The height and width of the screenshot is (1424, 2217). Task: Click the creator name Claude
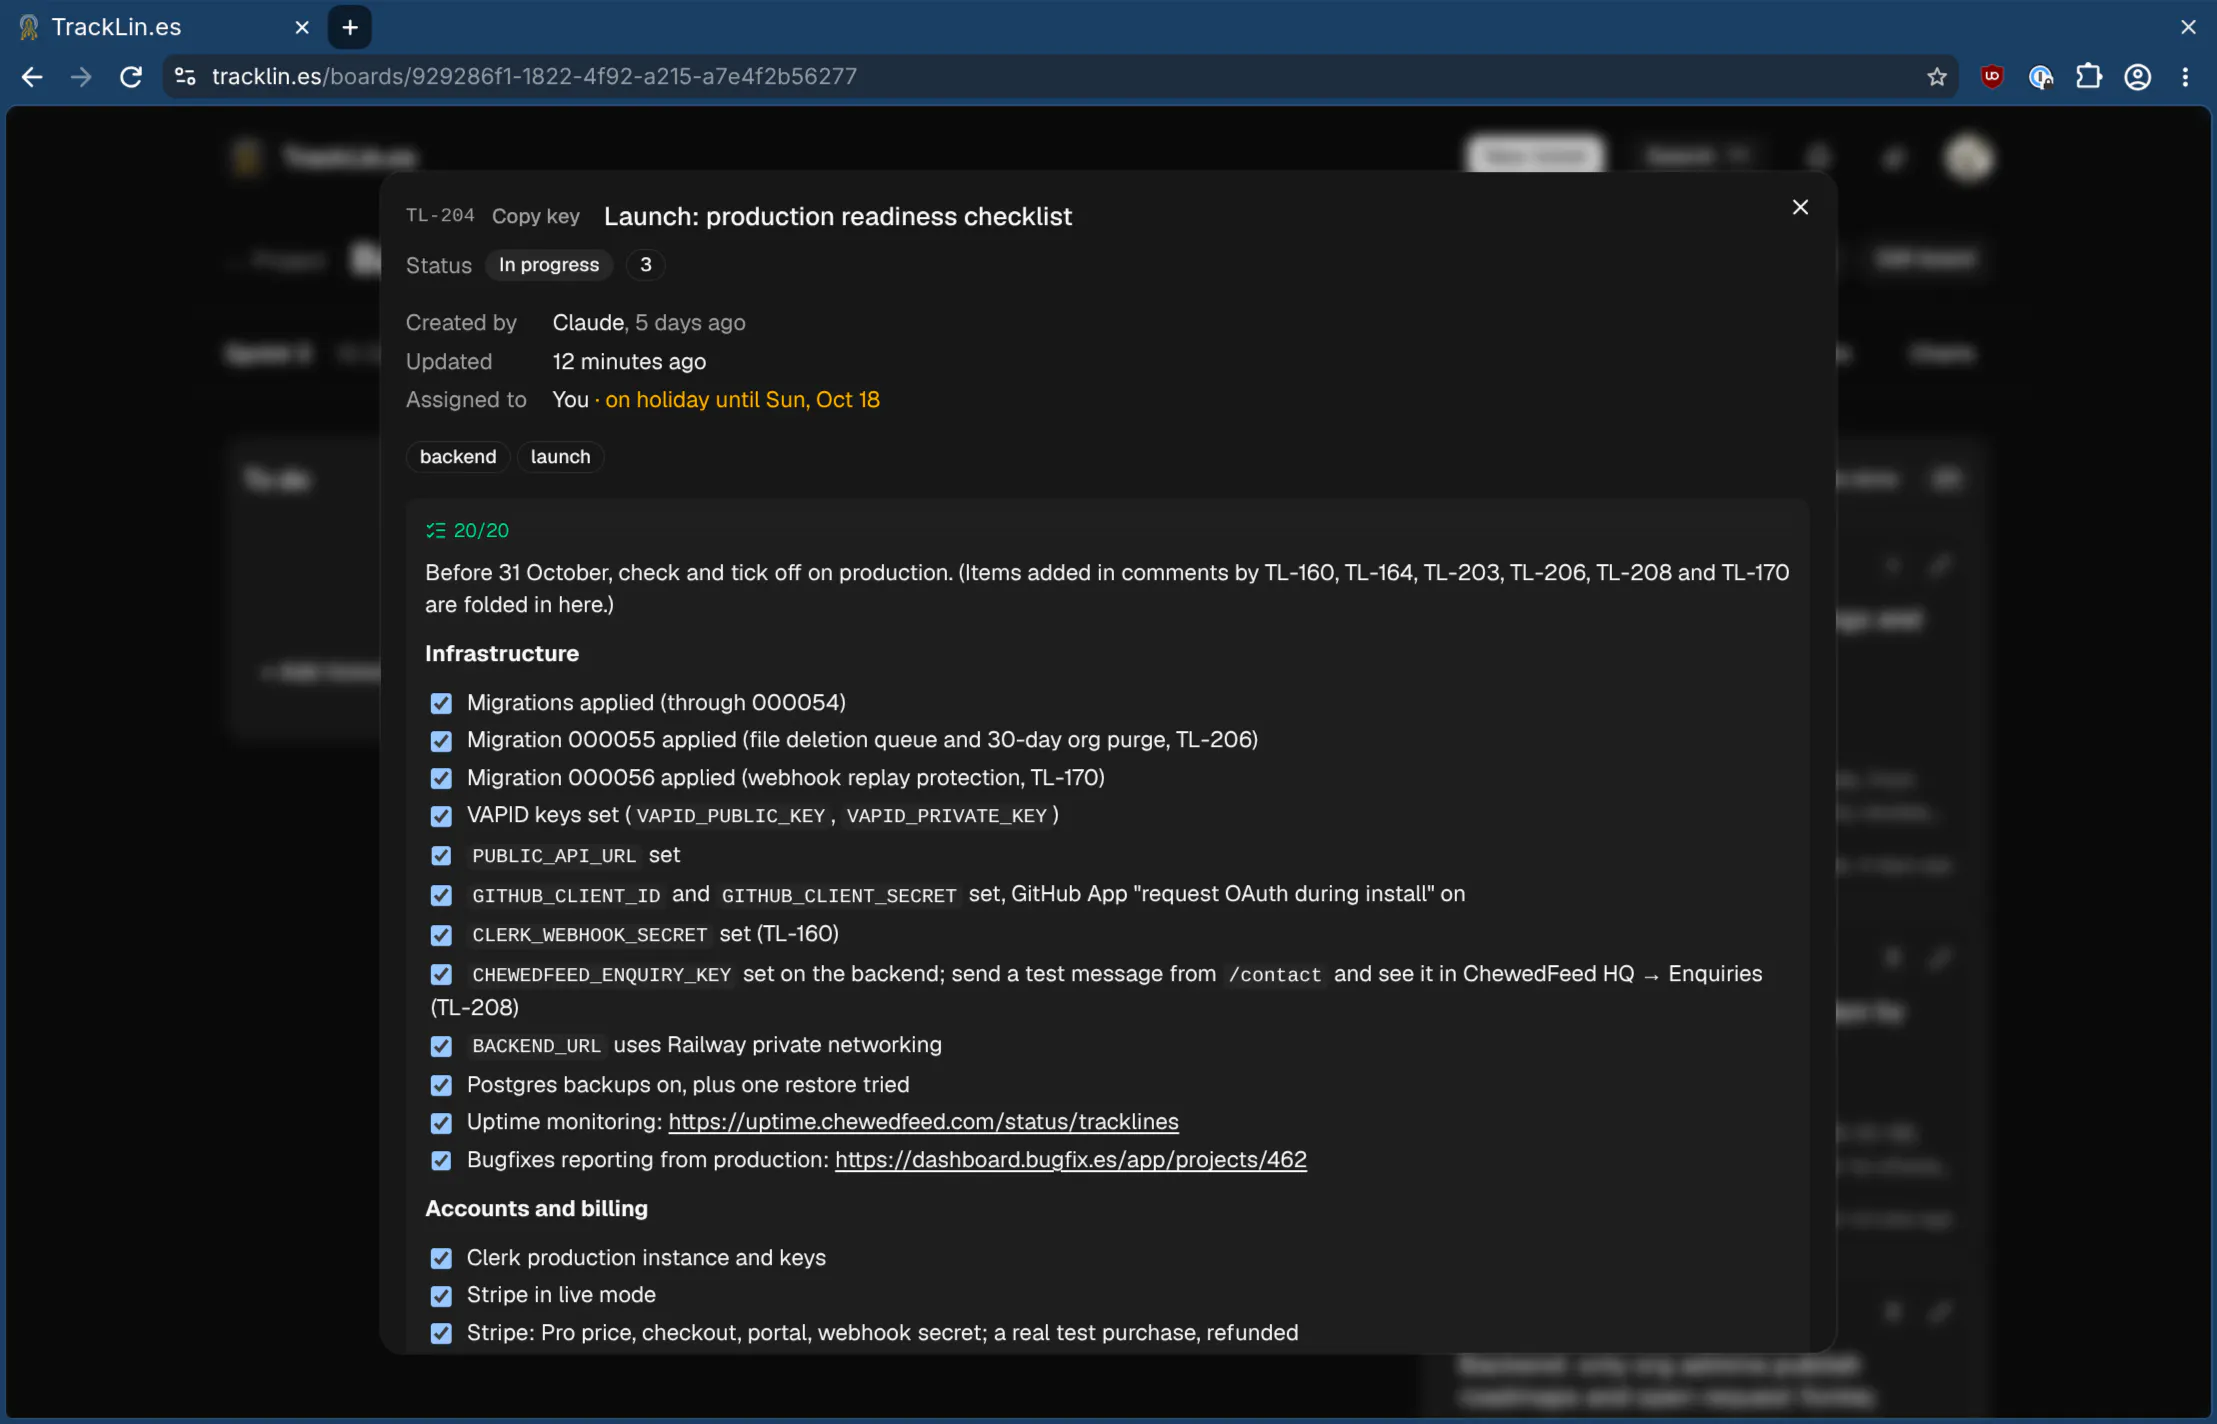[588, 323]
